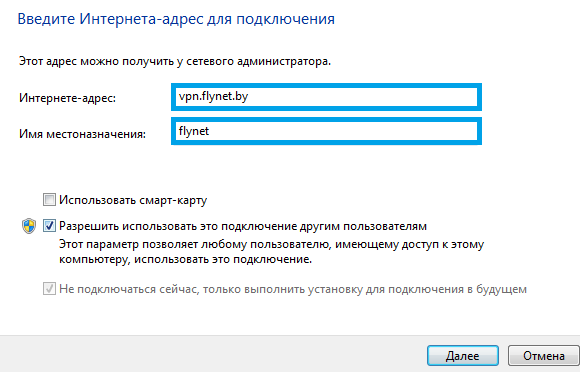
Task: Focus the Интернете-адрес input field
Action: (x=326, y=97)
